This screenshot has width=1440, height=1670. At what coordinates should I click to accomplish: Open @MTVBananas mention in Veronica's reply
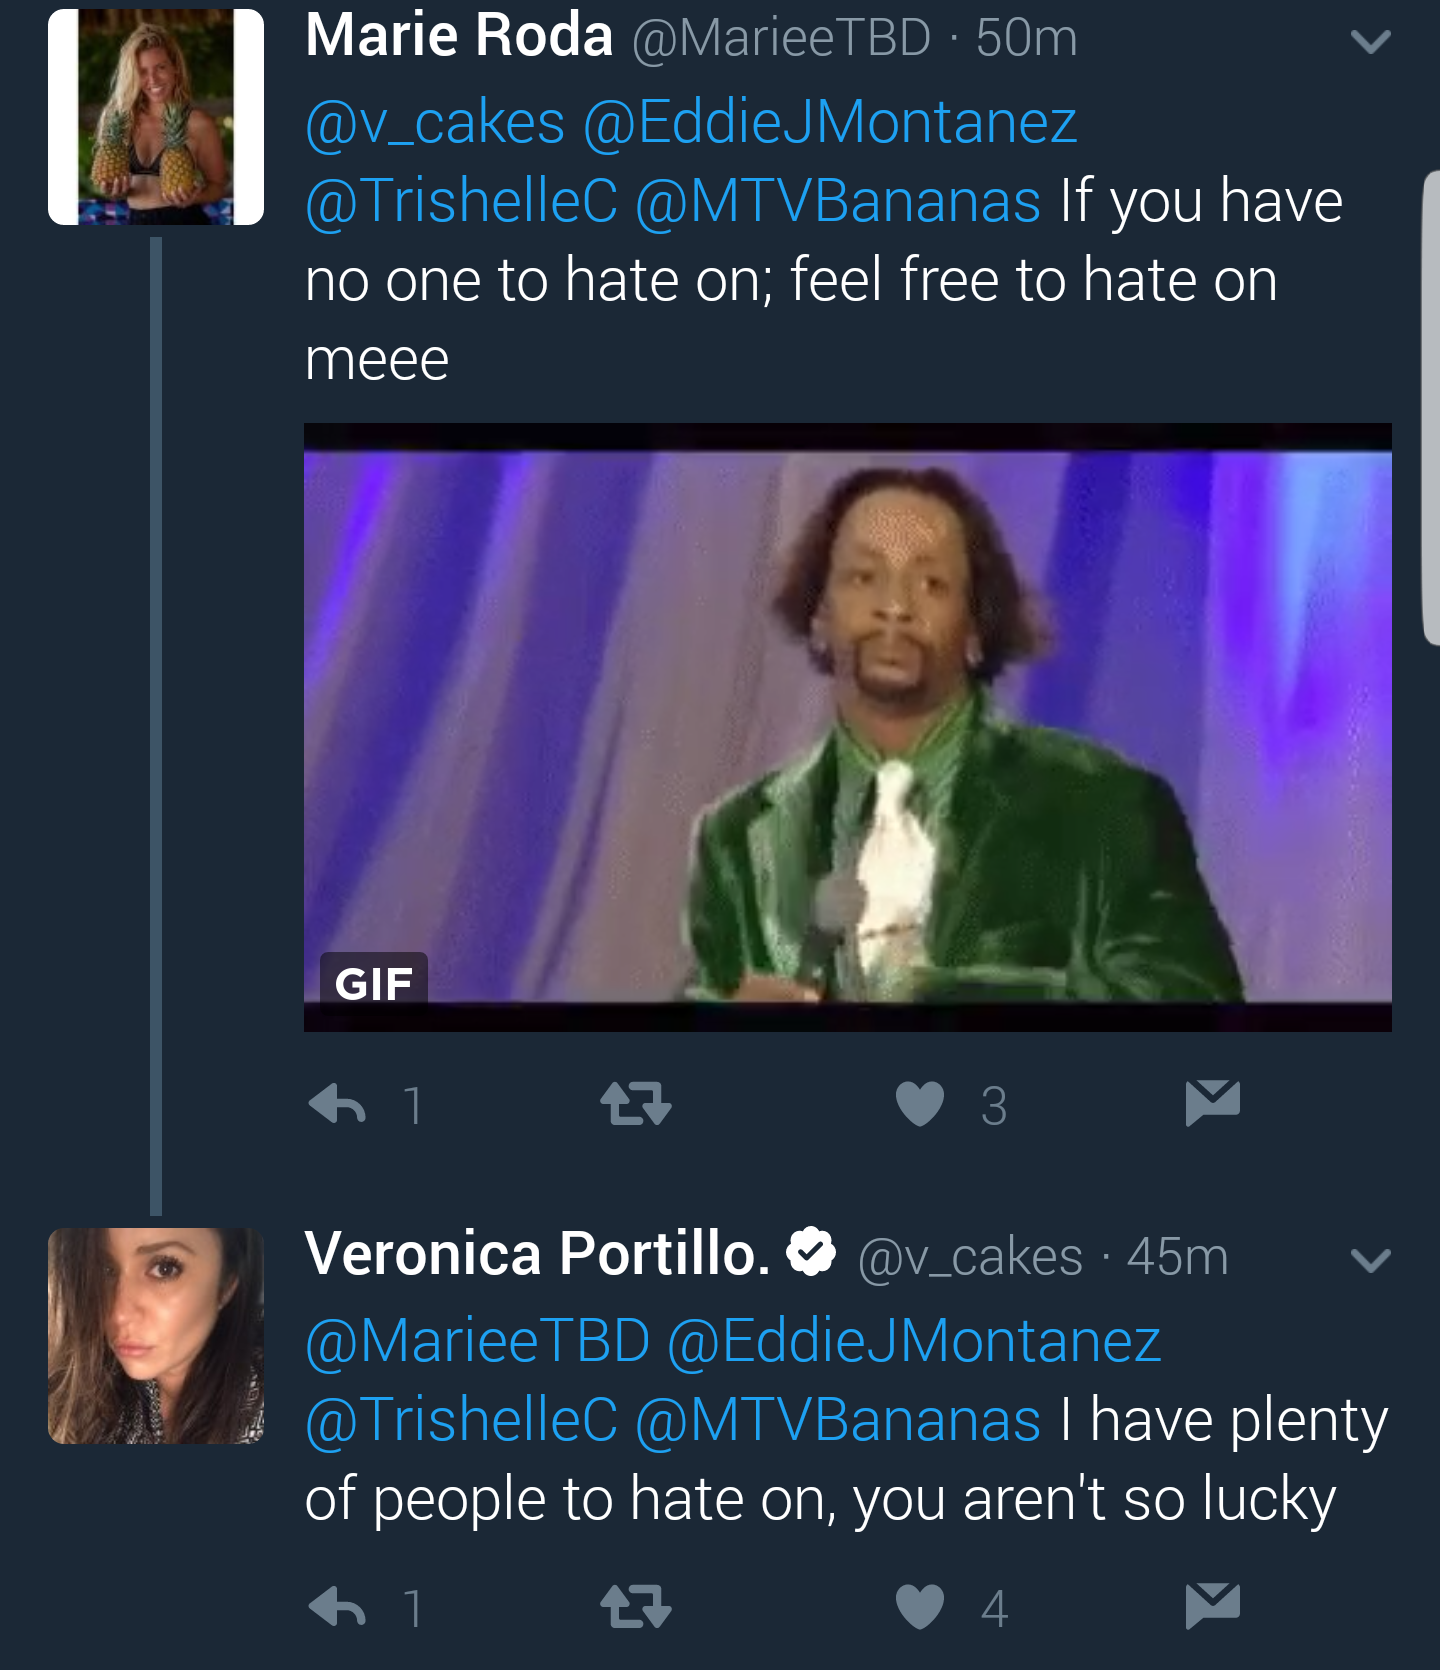point(838,1420)
